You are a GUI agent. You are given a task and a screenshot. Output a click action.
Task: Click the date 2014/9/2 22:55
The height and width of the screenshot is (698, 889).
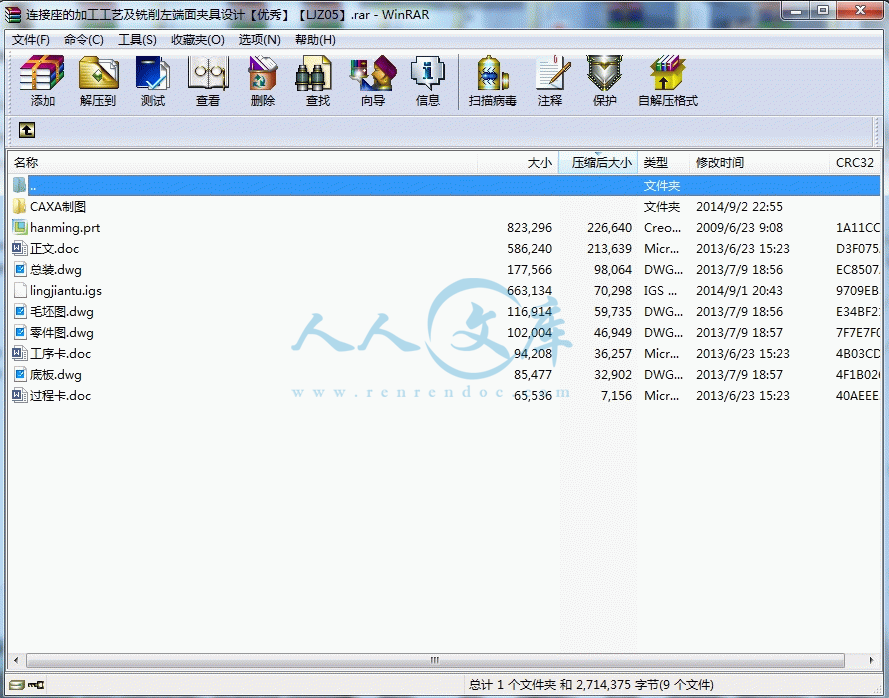[739, 206]
